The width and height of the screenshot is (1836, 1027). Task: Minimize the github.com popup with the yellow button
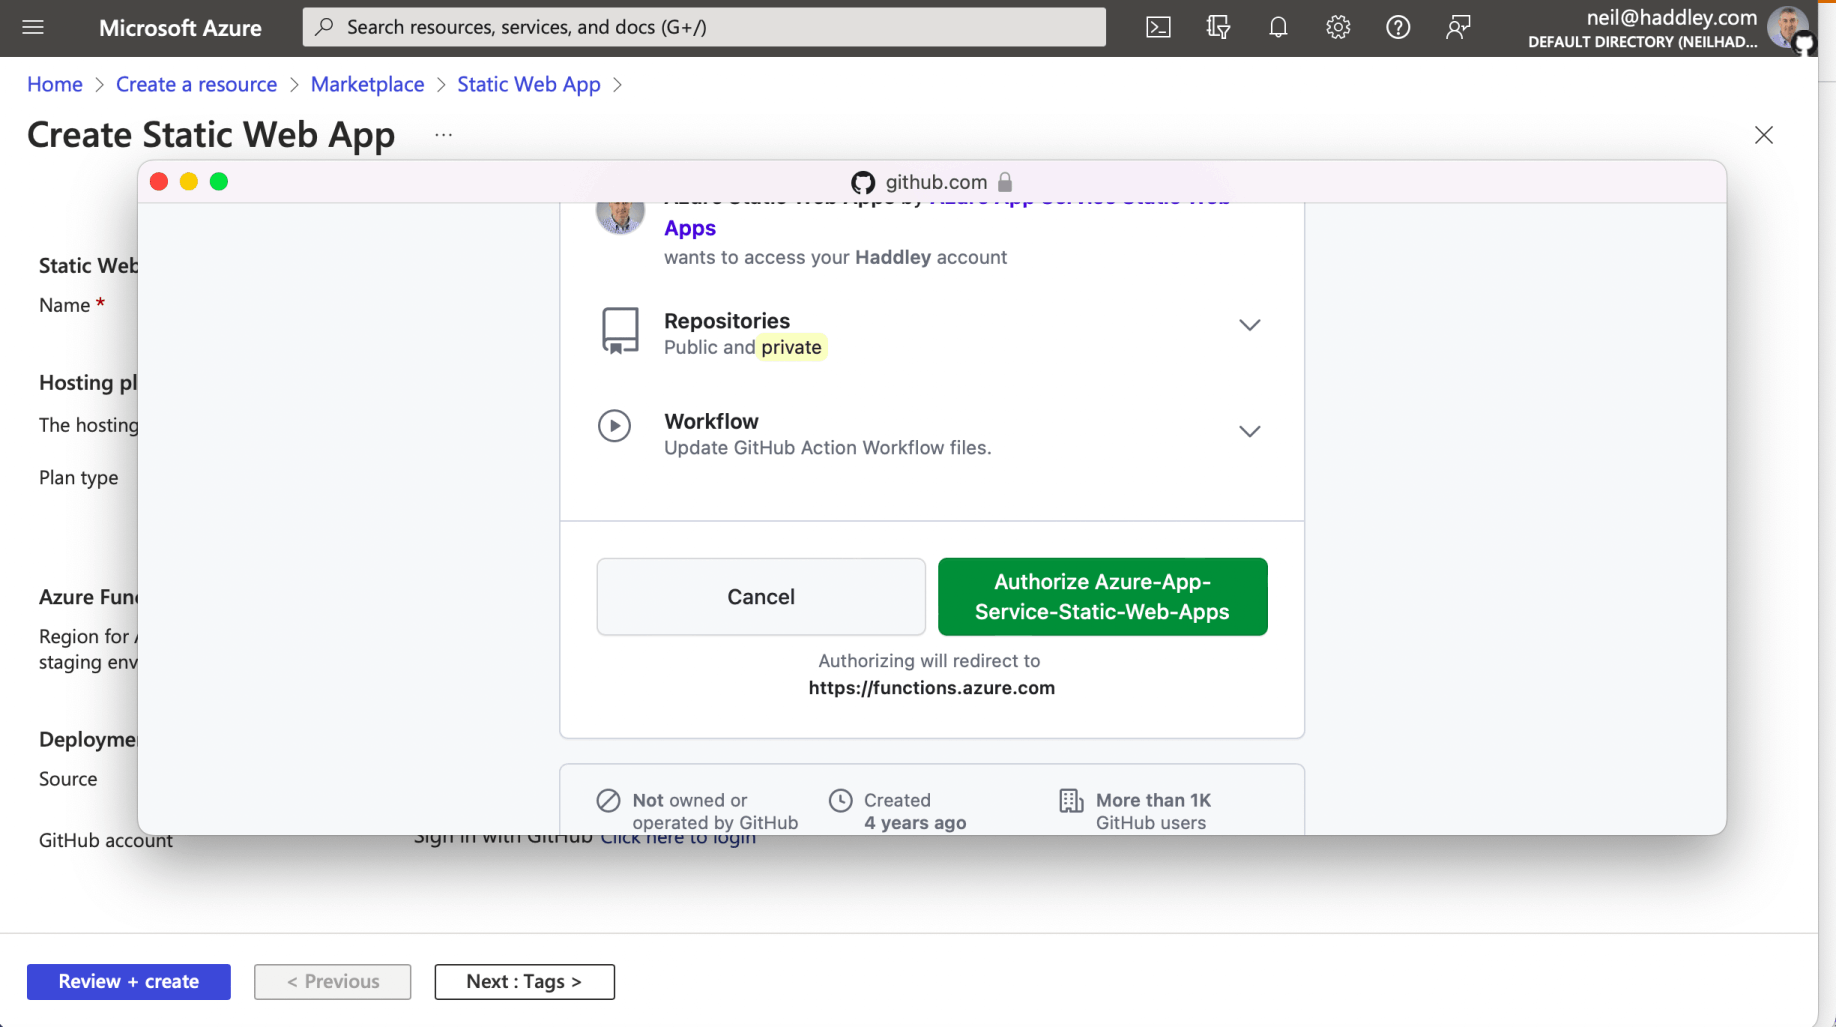click(x=189, y=181)
